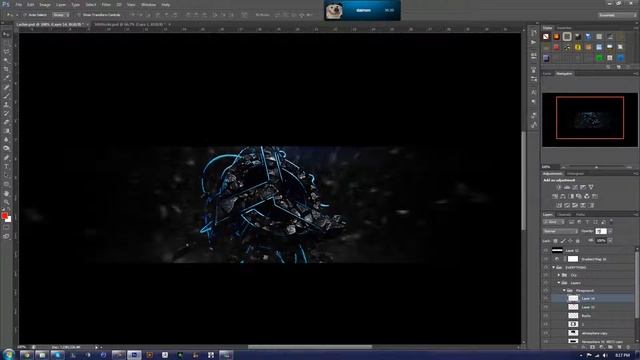The image size is (640, 360).
Task: Switch to the Channels tab
Action: (x=565, y=215)
